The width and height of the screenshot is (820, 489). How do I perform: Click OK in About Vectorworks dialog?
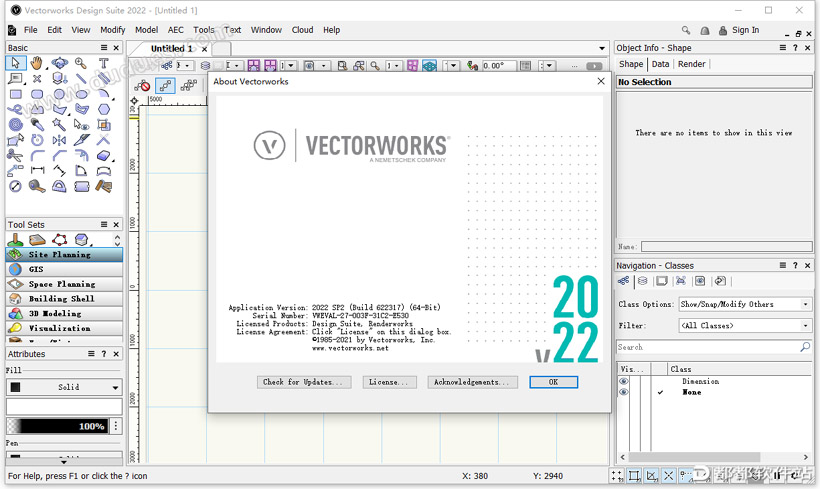(x=553, y=382)
